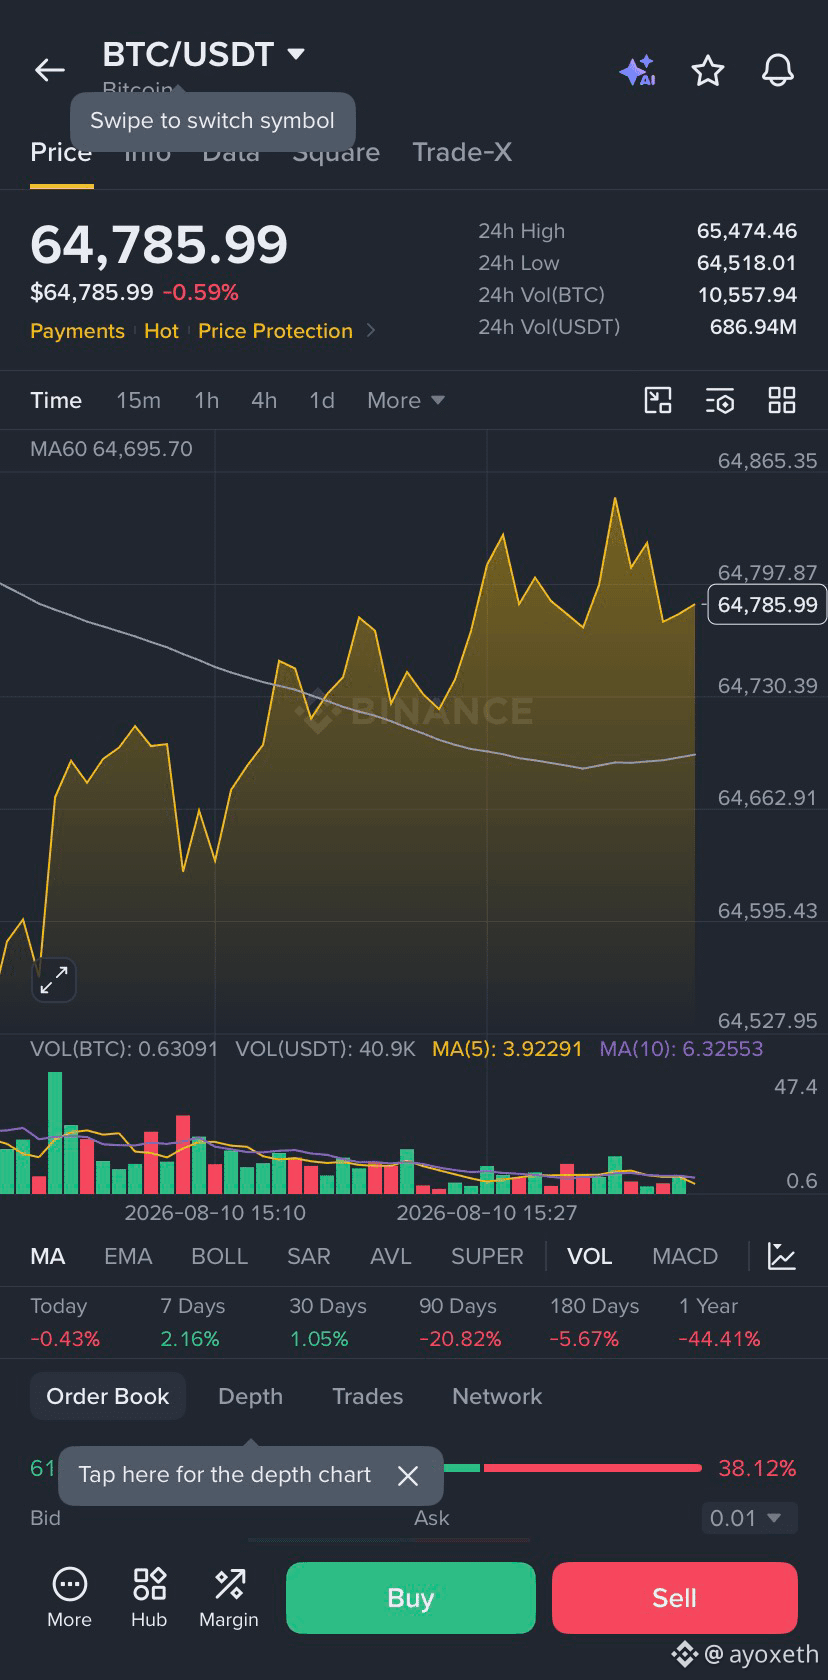828x1680 pixels.
Task: Open chart settings icon beside the grid
Action: coord(720,401)
